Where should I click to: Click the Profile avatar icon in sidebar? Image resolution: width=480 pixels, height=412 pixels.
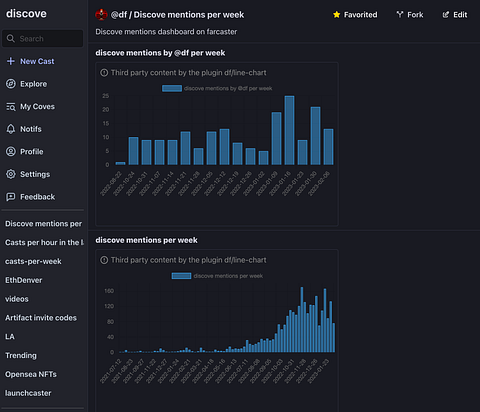(11, 152)
